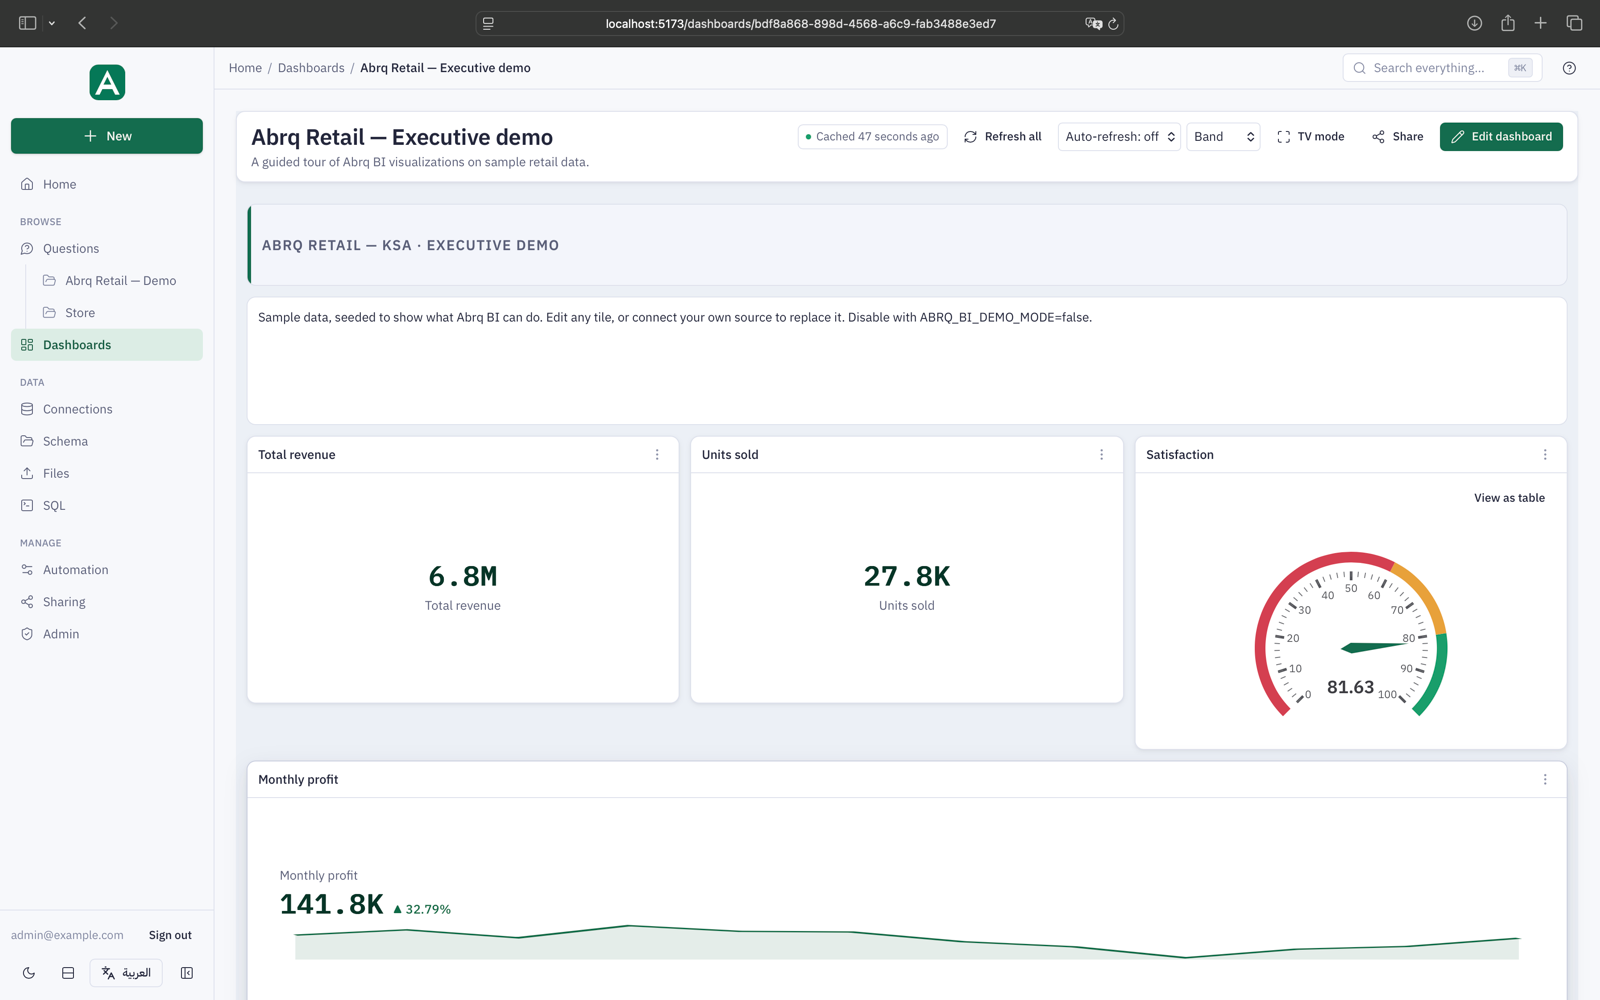Image resolution: width=1600 pixels, height=1000 pixels.
Task: Open Files in the sidebar
Action: point(107,473)
